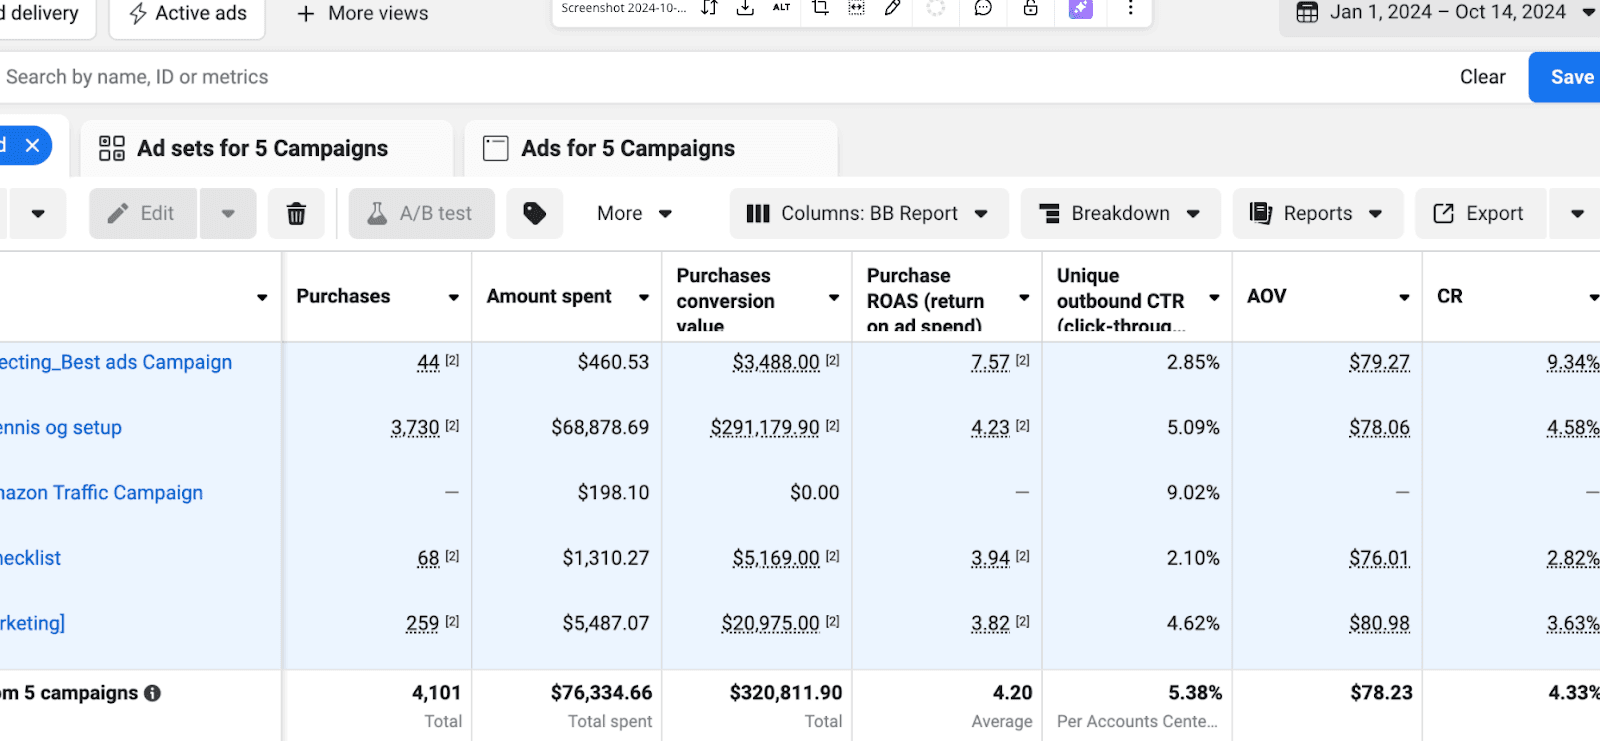
Task: Switch to Ad sets for 5 Campaigns tab
Action: coord(262,149)
